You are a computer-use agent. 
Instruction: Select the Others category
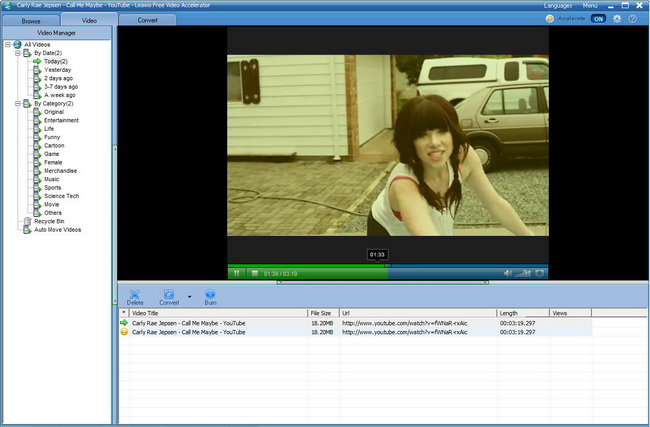(53, 213)
